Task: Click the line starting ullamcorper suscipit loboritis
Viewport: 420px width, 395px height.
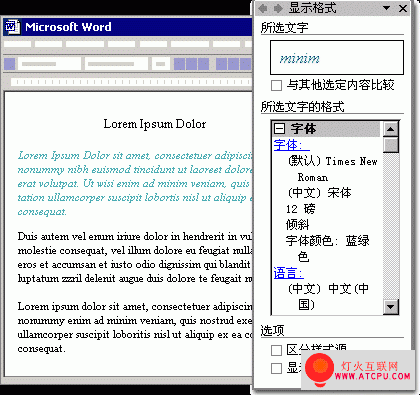Action: (135, 334)
